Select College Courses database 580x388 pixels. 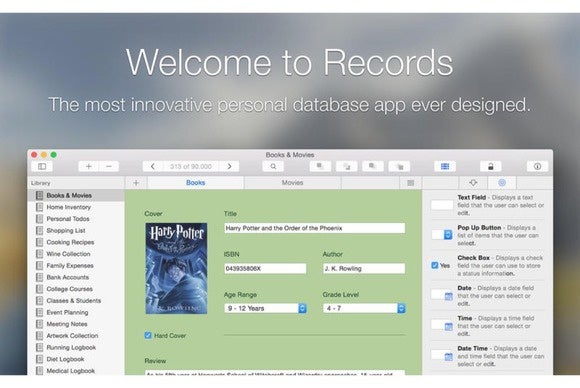tap(76, 289)
